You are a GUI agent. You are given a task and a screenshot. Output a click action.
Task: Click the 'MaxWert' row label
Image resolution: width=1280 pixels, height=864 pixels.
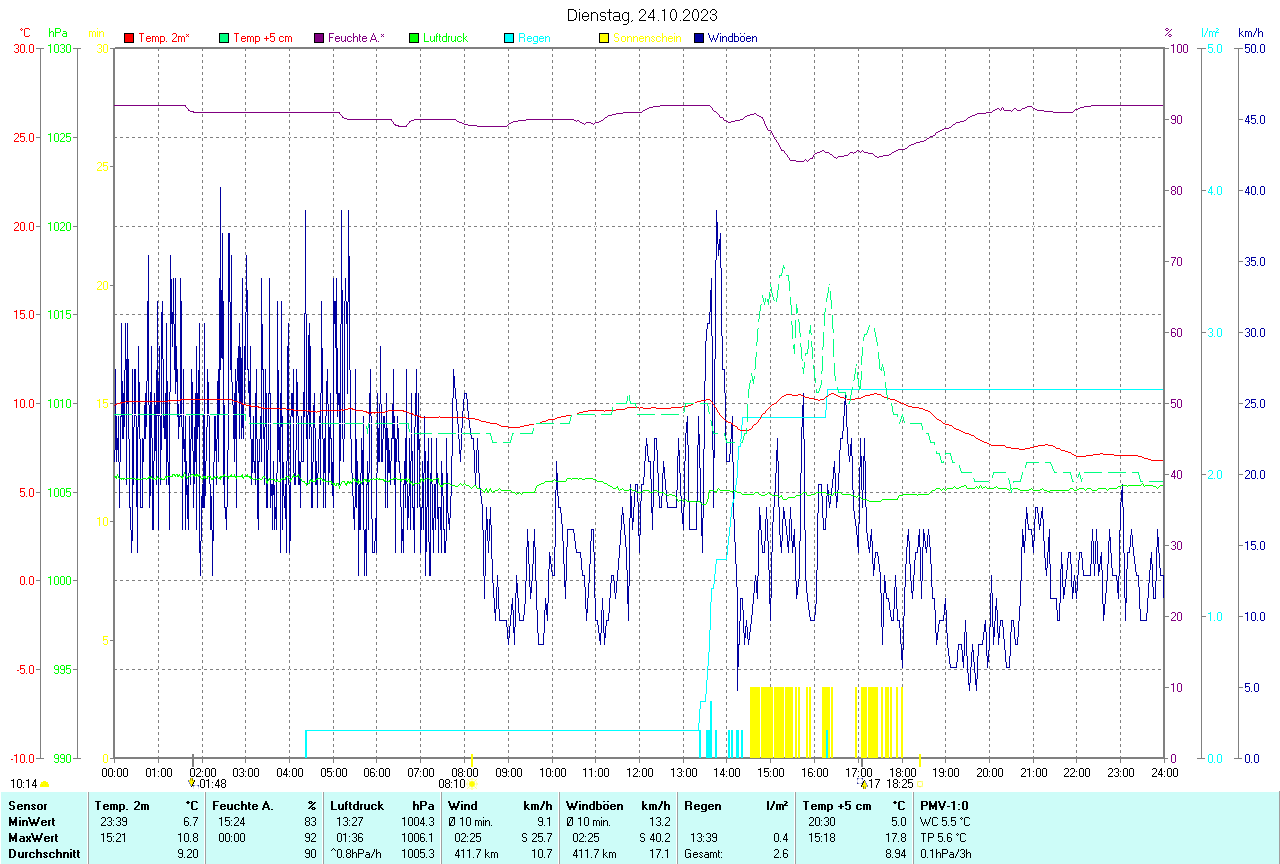click(32, 837)
